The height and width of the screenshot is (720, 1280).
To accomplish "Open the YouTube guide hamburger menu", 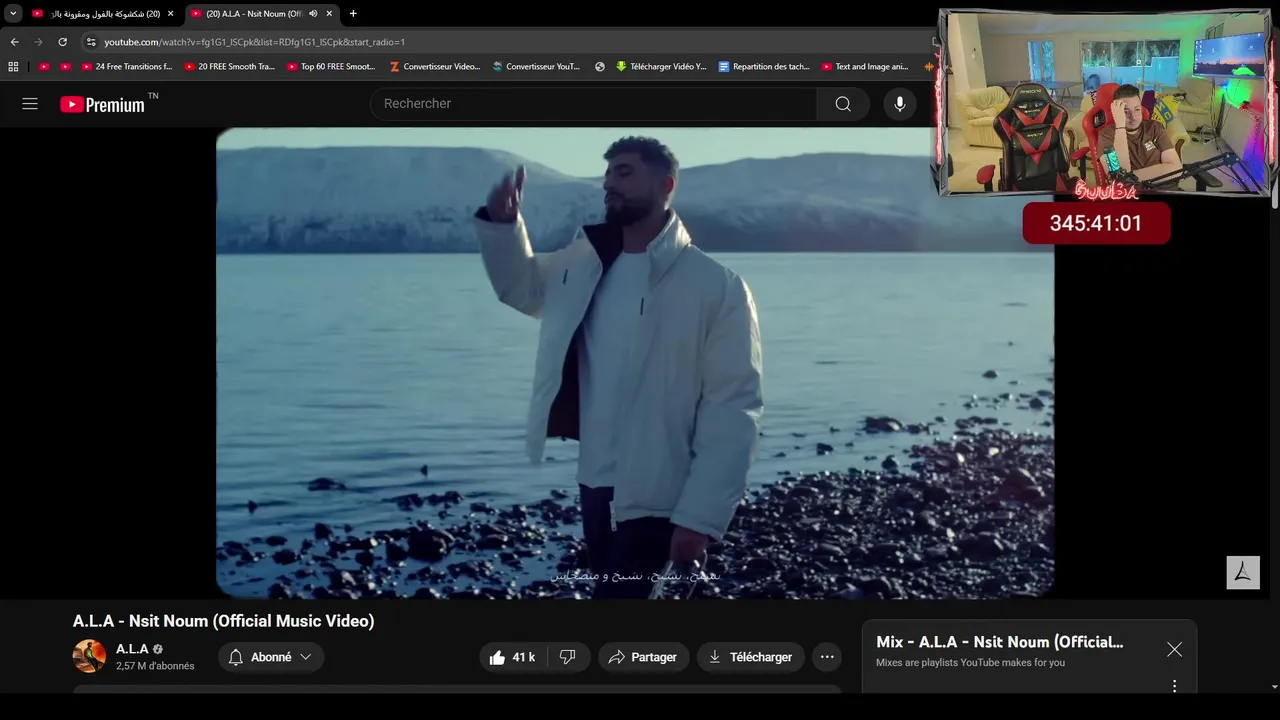I will coord(30,104).
